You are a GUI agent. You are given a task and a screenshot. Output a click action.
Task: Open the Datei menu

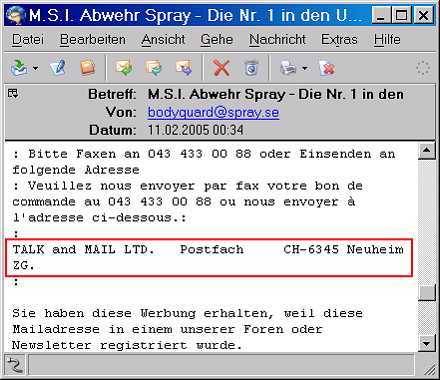(x=28, y=40)
